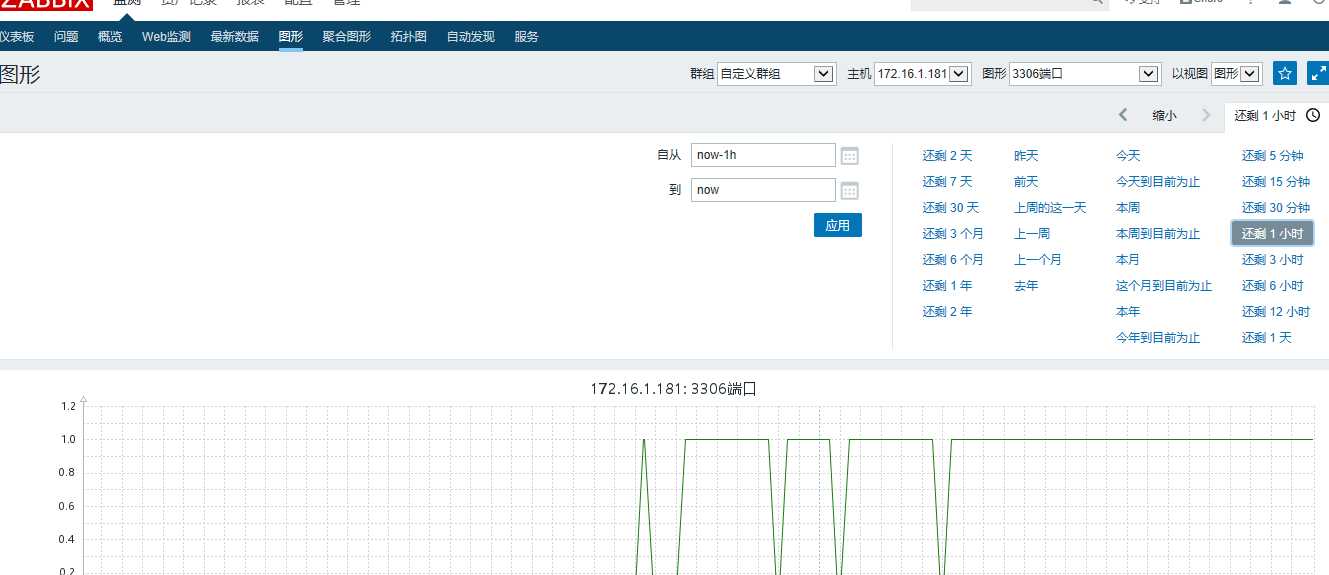This screenshot has width=1329, height=575.
Task: Open calendar picker for 自从 field
Action: pyautogui.click(x=850, y=155)
